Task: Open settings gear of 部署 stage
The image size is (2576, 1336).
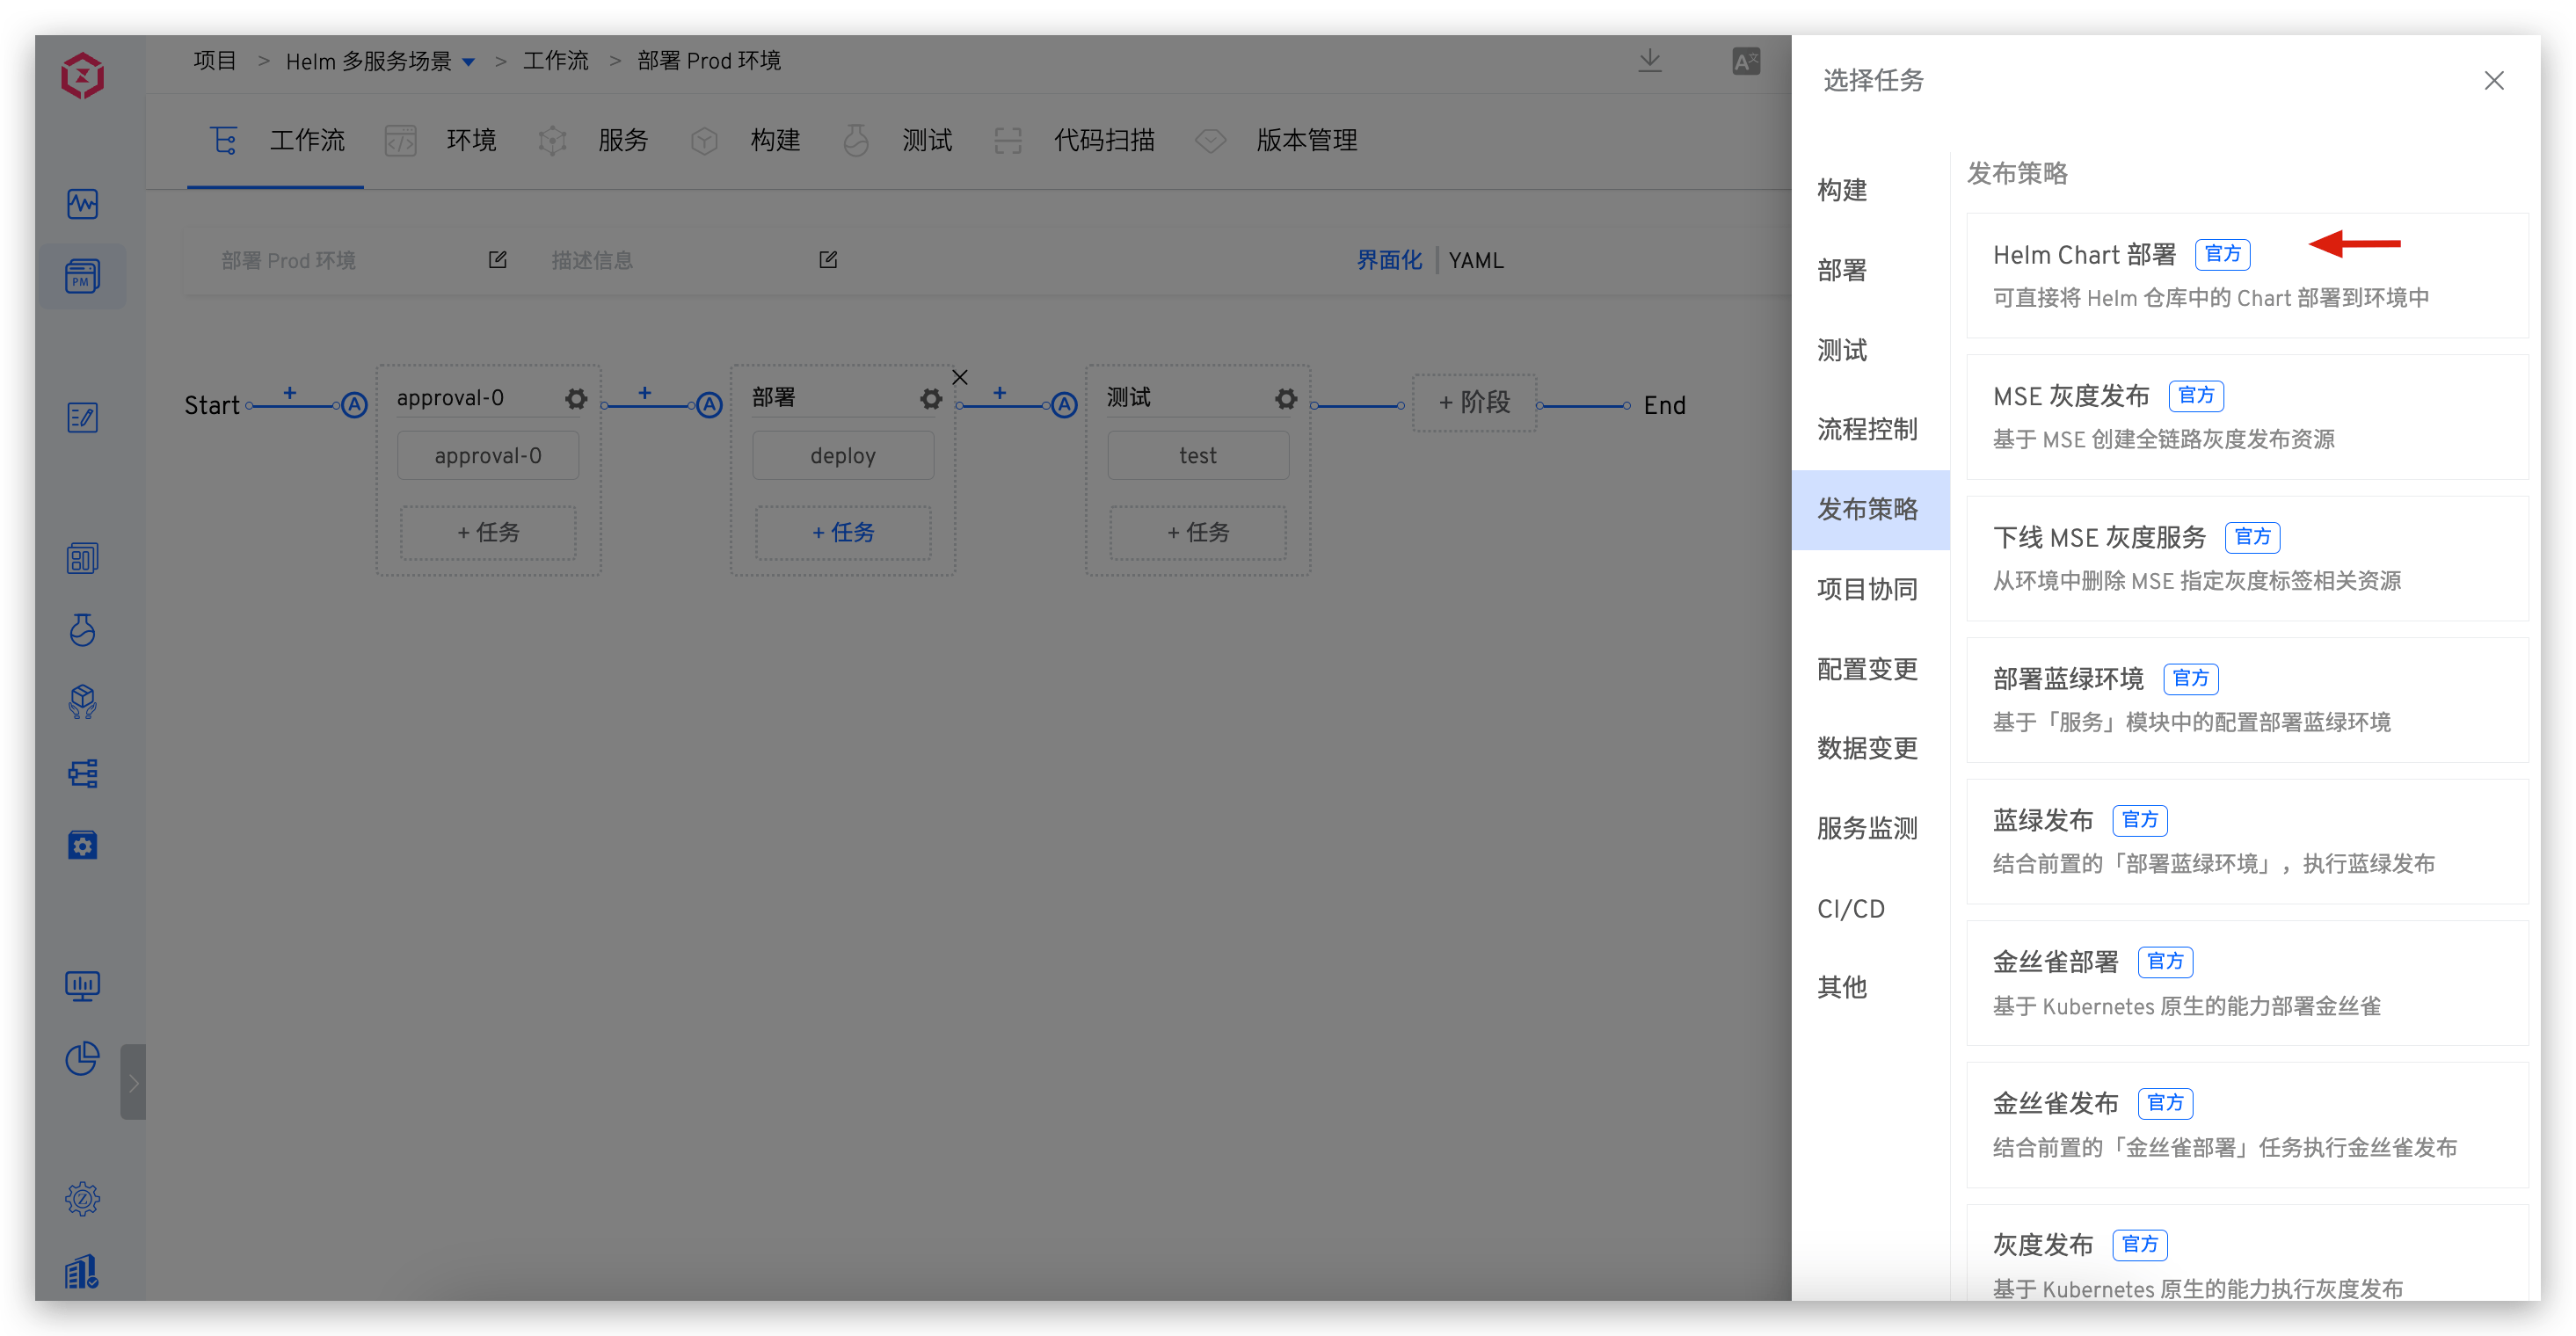Action: [931, 399]
